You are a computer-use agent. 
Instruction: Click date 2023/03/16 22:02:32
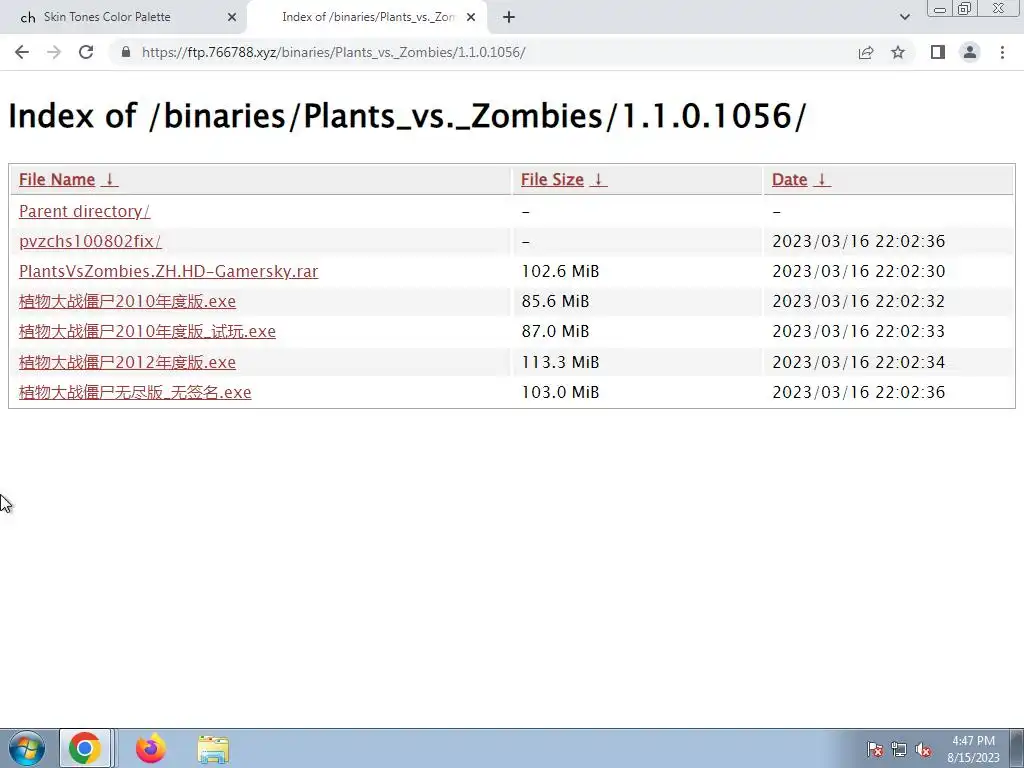pyautogui.click(x=859, y=301)
